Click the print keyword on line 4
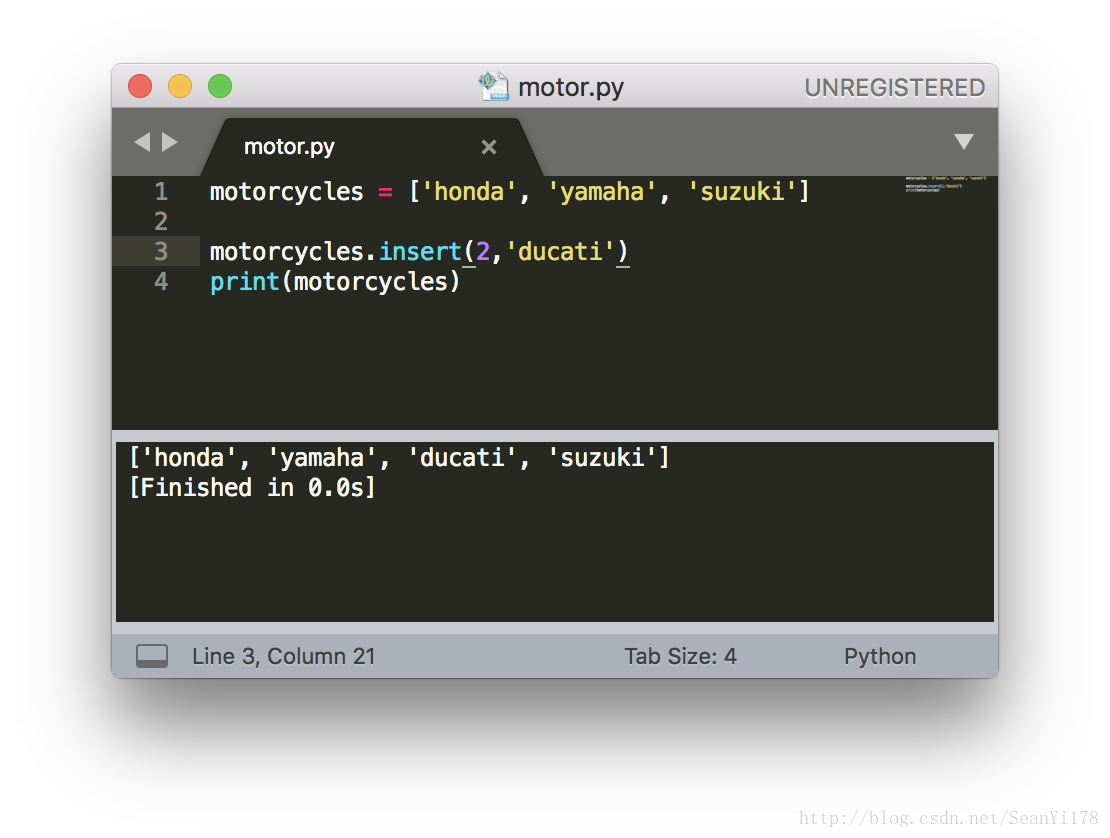Viewport: 1110px width, 838px height. [x=245, y=282]
